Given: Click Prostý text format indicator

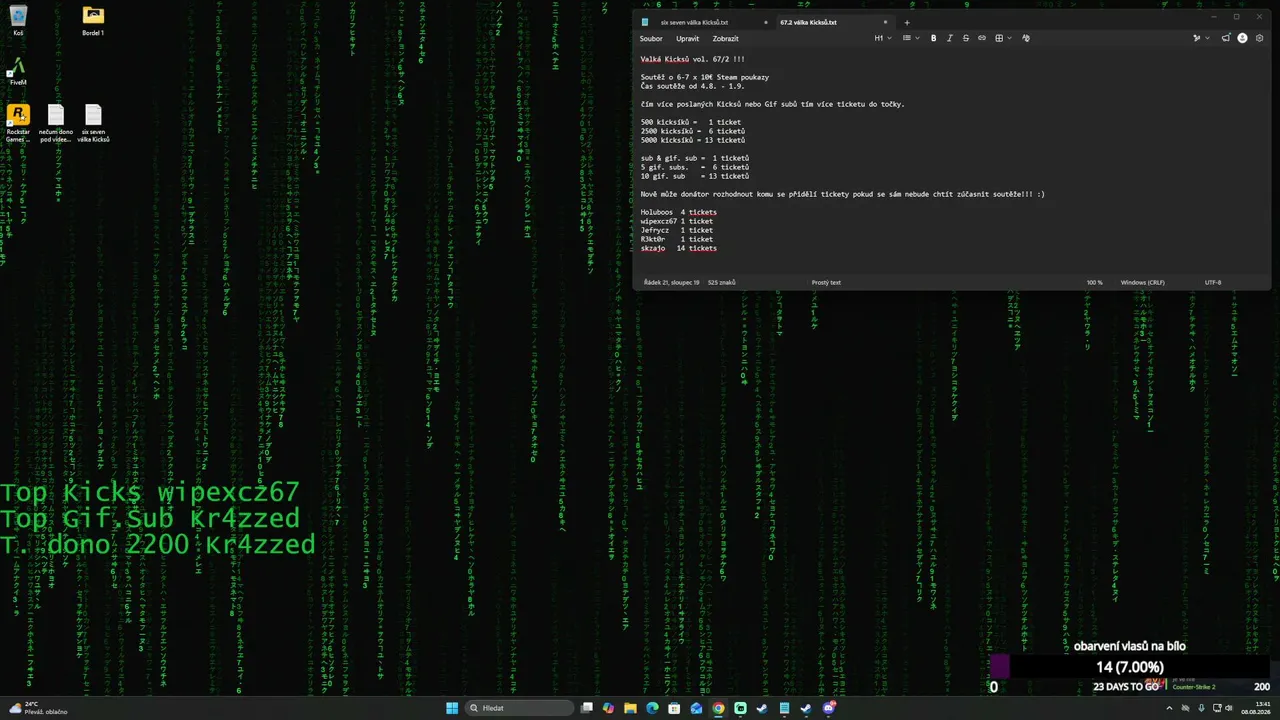Looking at the screenshot, I should pyautogui.click(x=826, y=283).
